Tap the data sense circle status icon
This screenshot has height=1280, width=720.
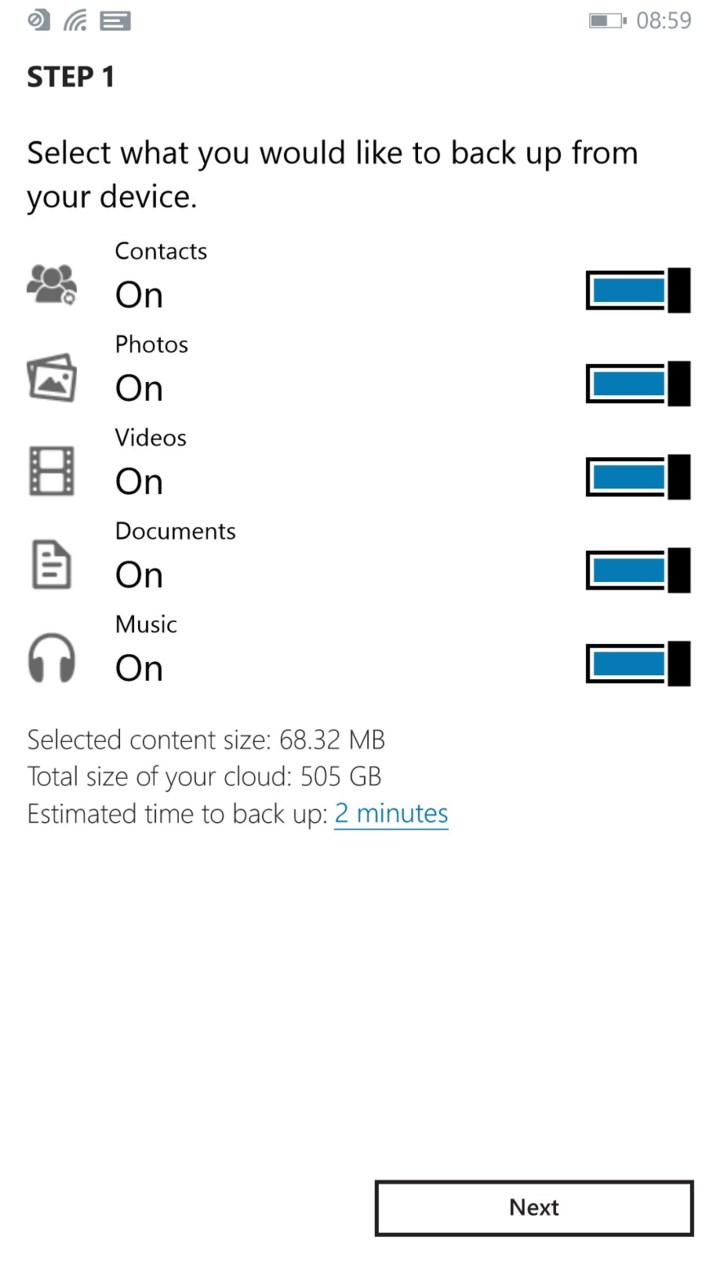point(39,20)
